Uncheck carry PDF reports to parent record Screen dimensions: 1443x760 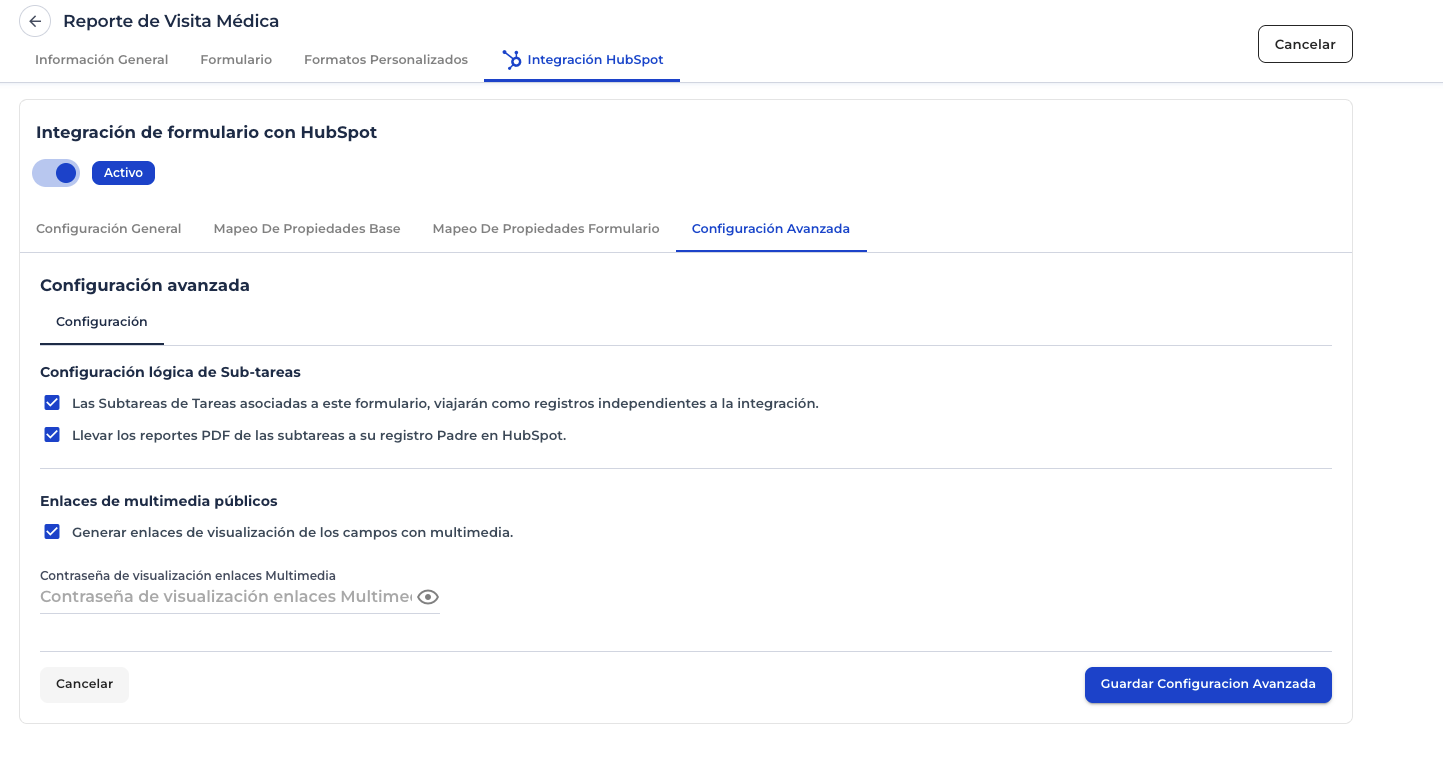[x=52, y=435]
